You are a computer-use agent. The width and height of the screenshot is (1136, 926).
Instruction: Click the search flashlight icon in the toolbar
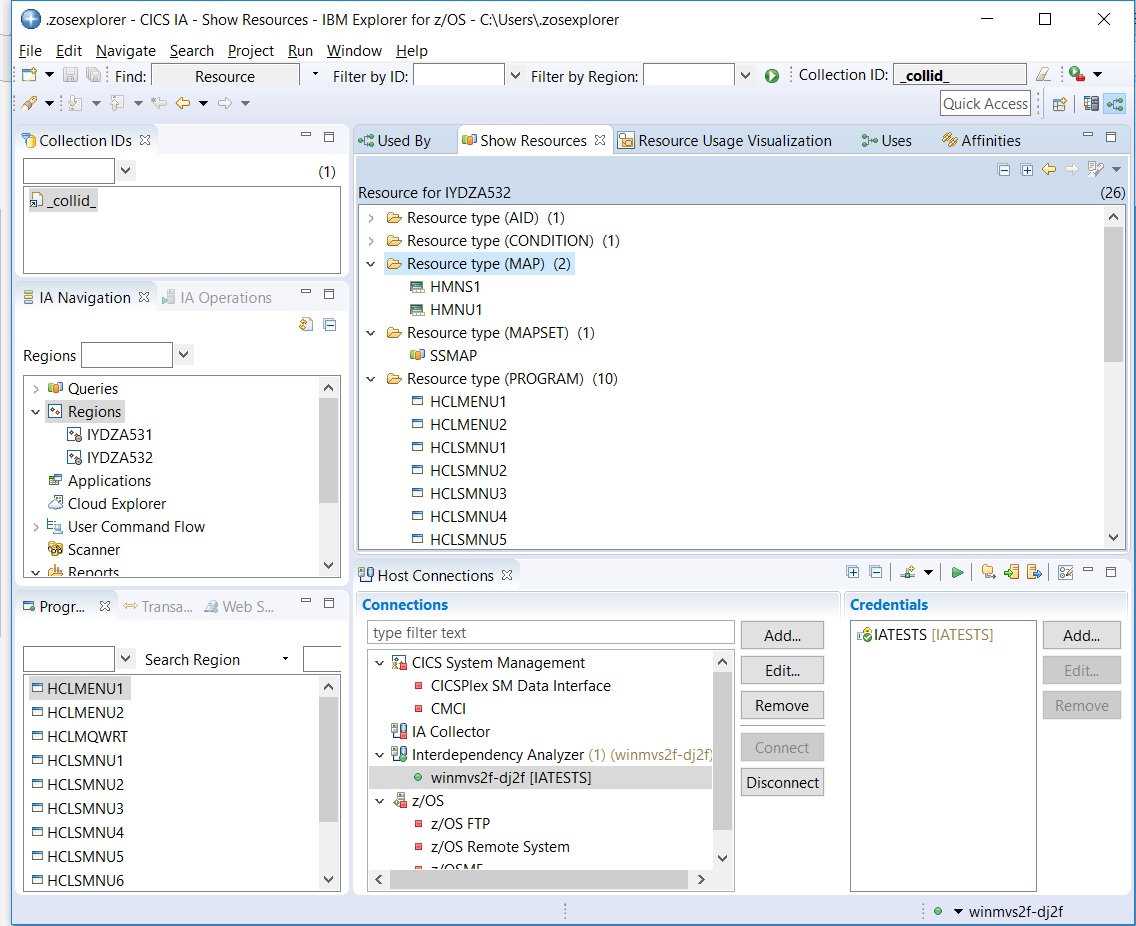(x=30, y=103)
